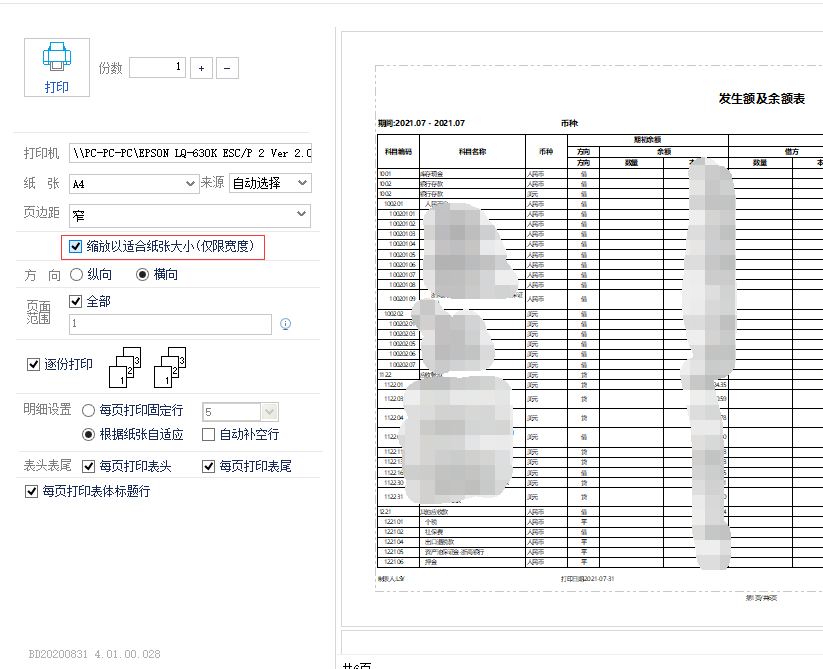Toggle 缩放以适合纸张大小(仅限宽度) checkbox

pos(76,246)
